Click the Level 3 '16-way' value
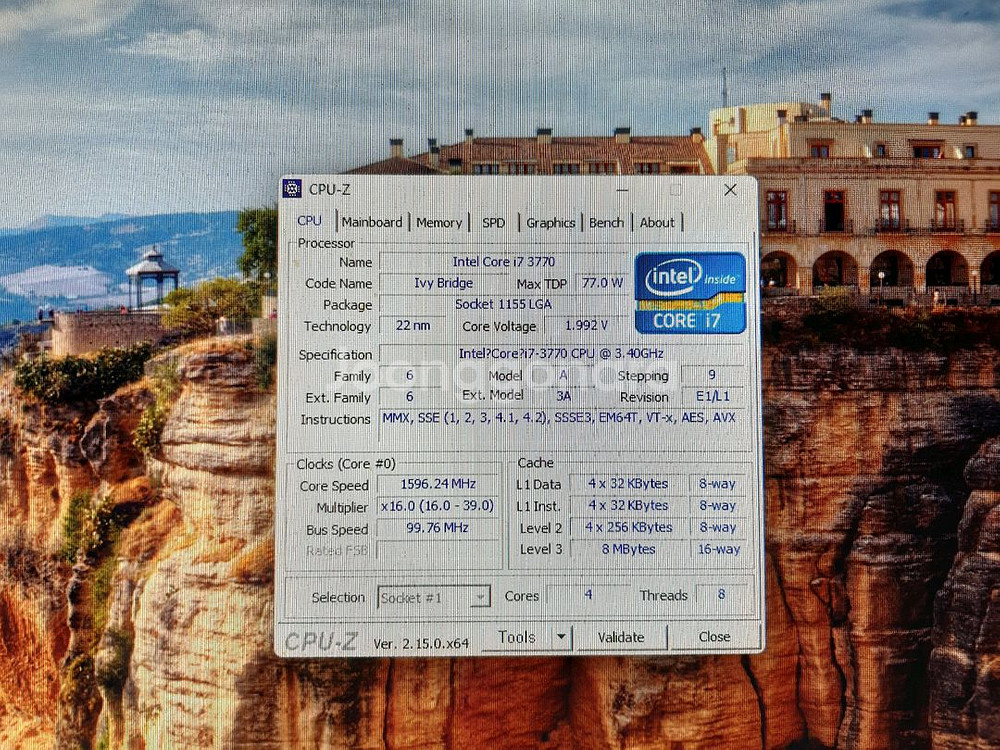Screen dimensions: 1000x750 pyautogui.click(x=719, y=548)
